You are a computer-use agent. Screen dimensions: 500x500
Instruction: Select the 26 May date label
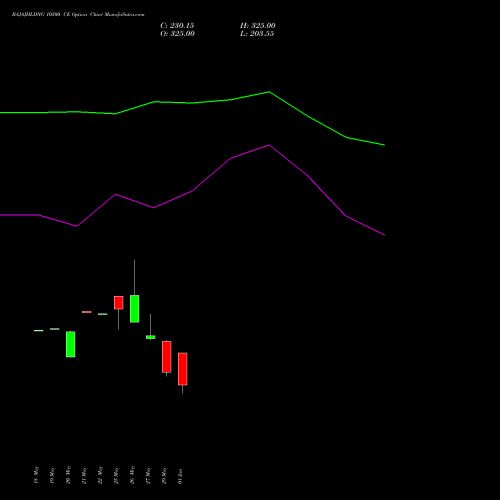[x=132, y=475]
